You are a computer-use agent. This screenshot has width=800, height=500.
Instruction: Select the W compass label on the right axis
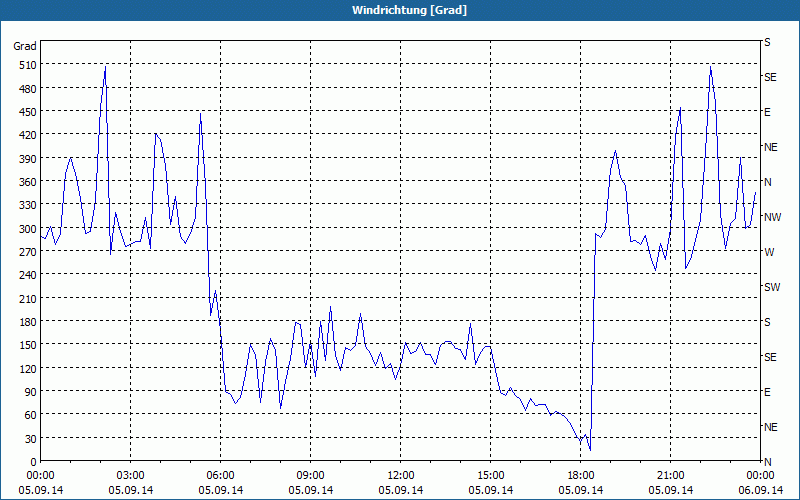tap(769, 252)
